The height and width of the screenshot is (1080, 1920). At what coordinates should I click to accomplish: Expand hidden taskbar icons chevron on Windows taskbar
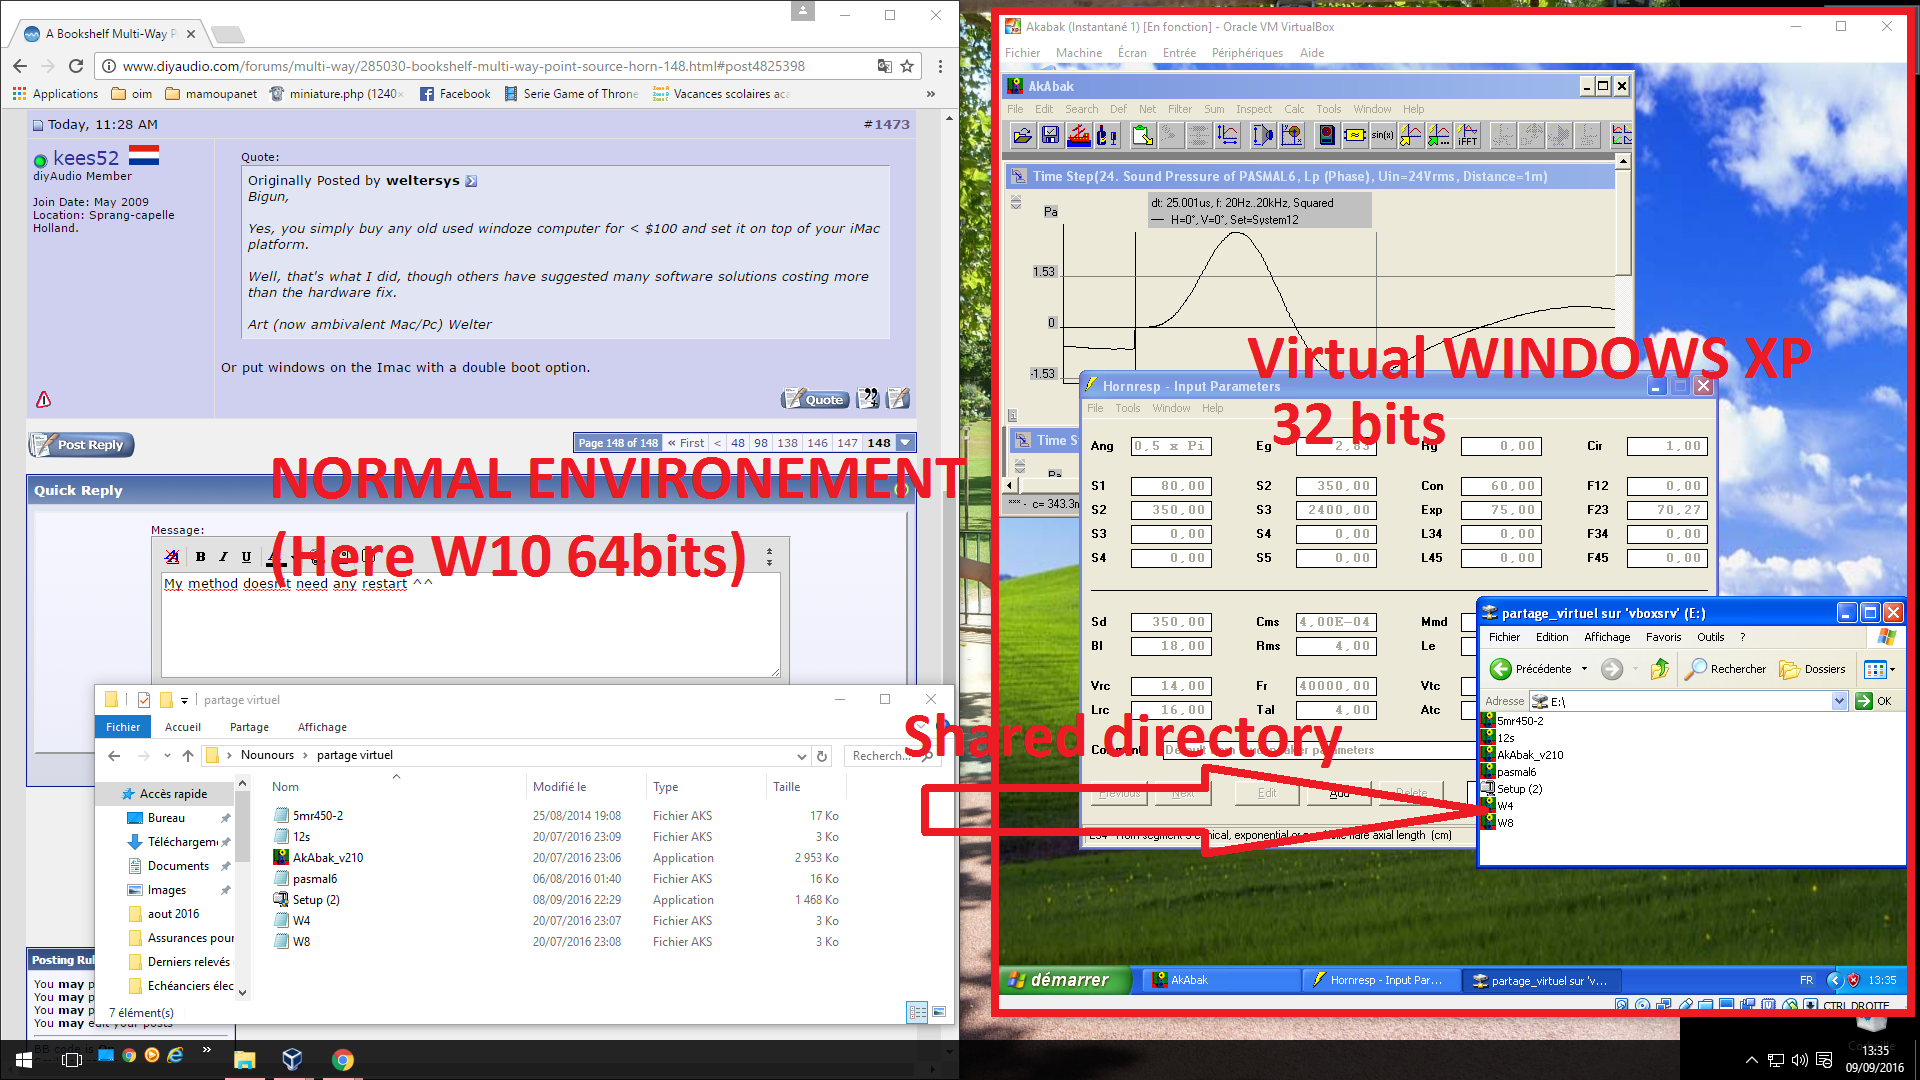pyautogui.click(x=1751, y=1060)
